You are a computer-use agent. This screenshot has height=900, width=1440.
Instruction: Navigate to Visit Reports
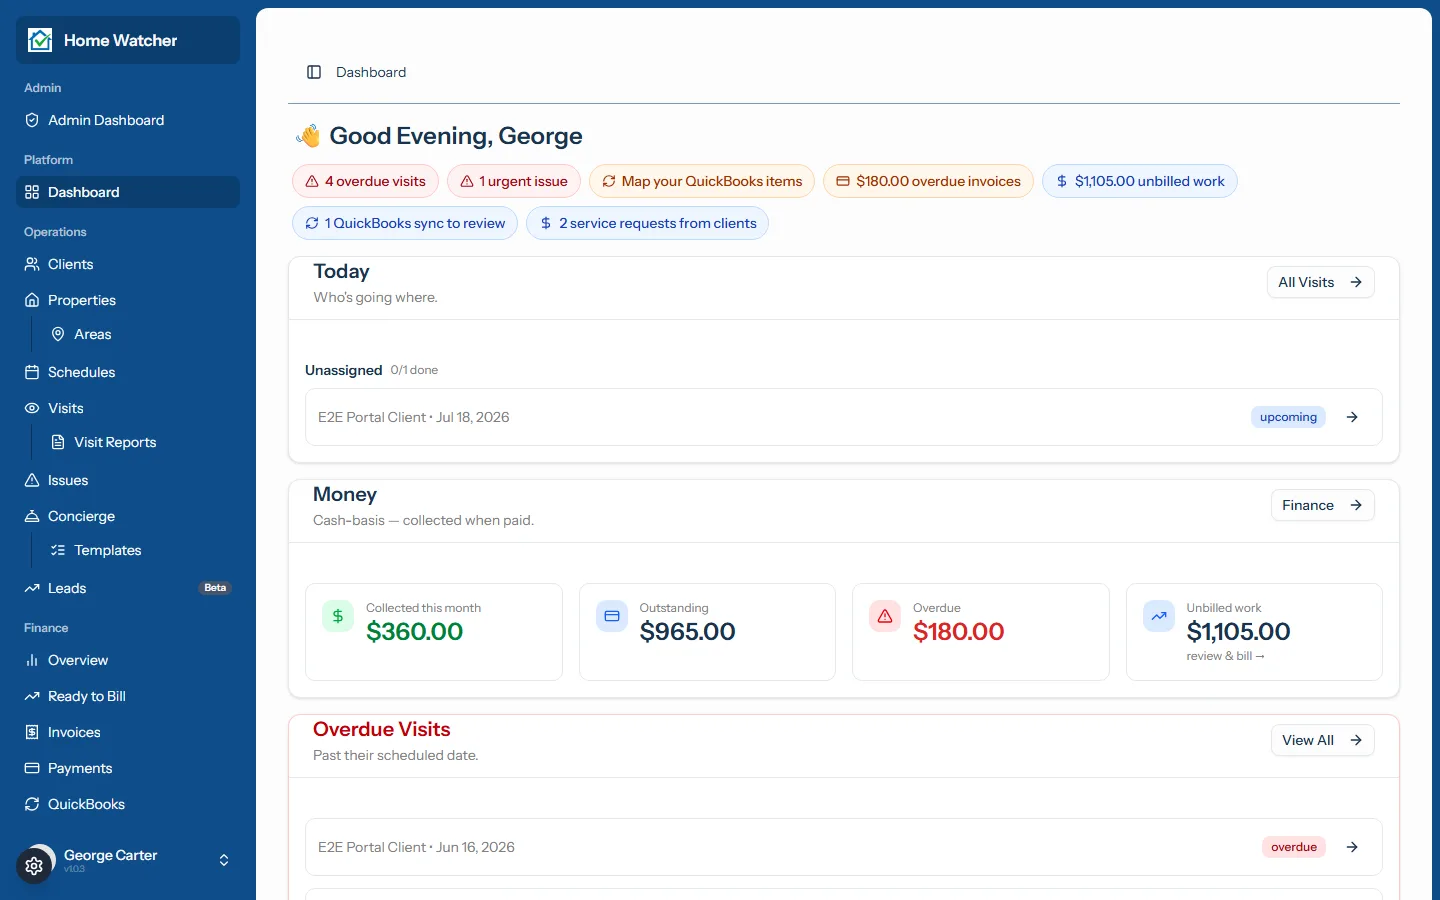pos(141,442)
